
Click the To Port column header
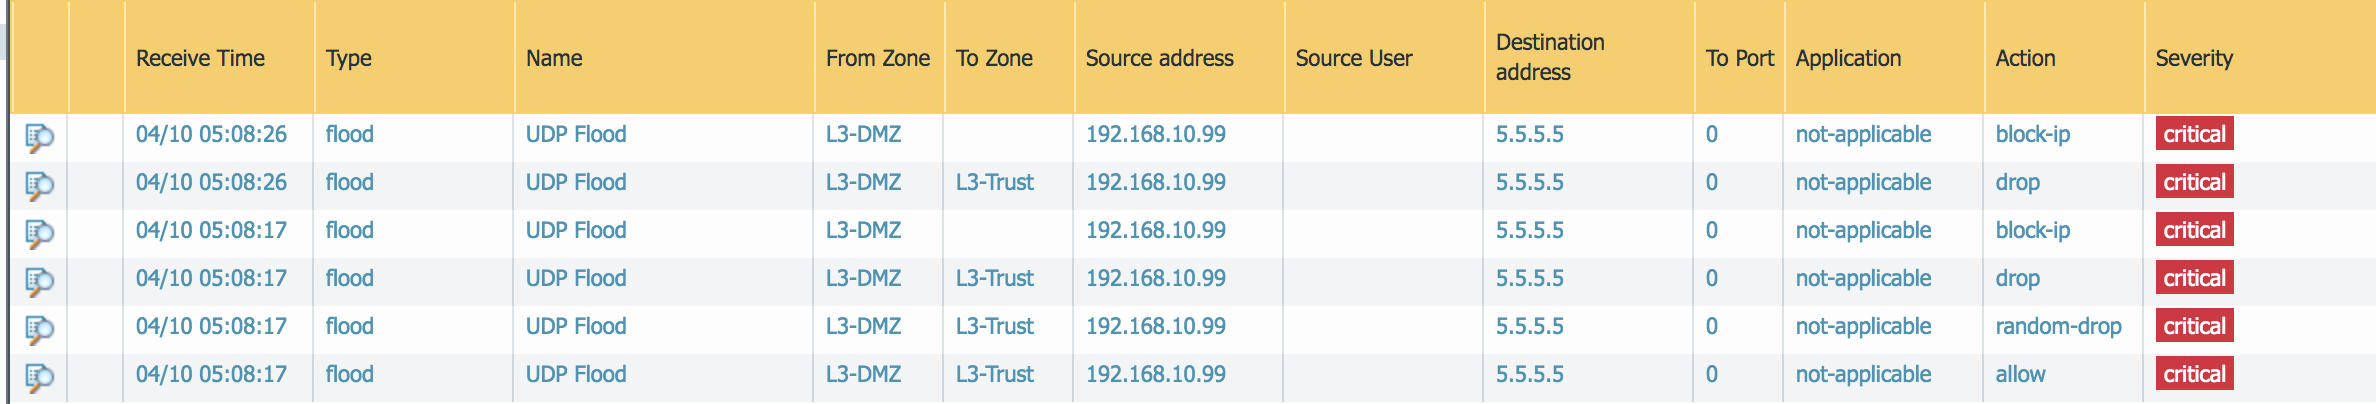[x=1739, y=58]
